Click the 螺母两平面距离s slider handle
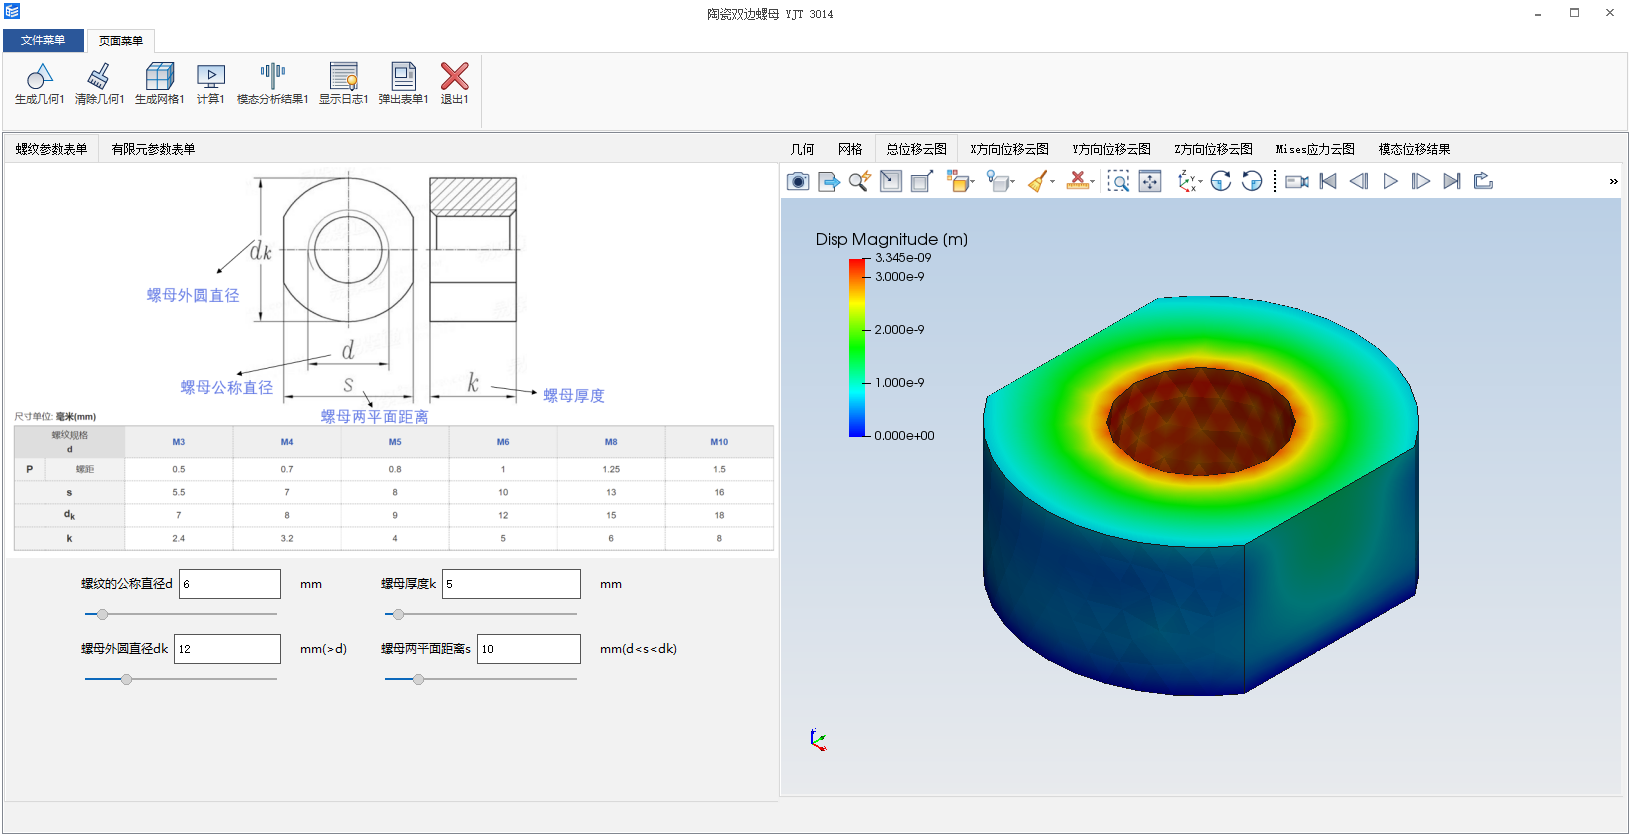The width and height of the screenshot is (1630, 835). 418,679
